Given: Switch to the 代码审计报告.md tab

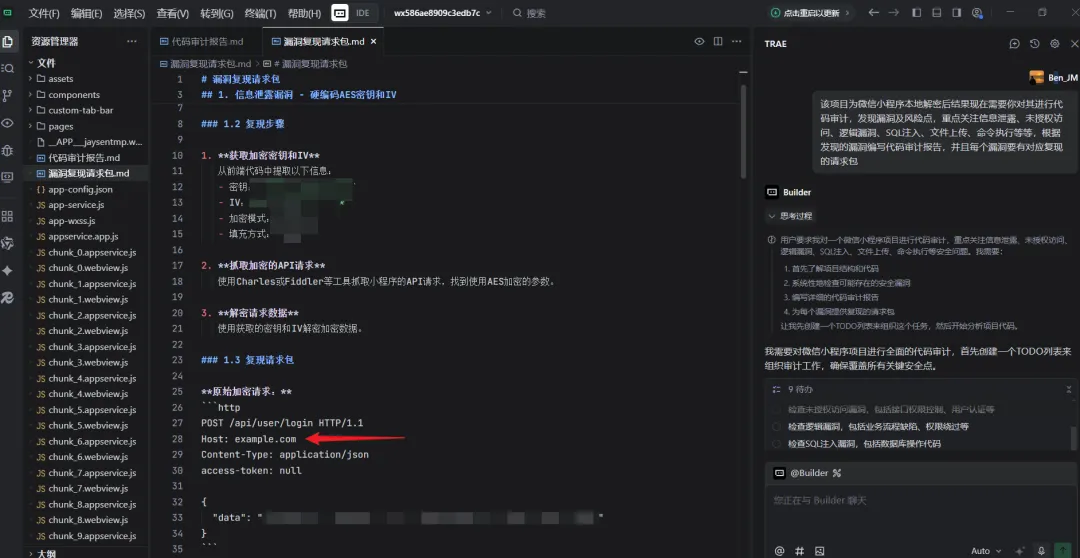Looking at the screenshot, I should (207, 41).
